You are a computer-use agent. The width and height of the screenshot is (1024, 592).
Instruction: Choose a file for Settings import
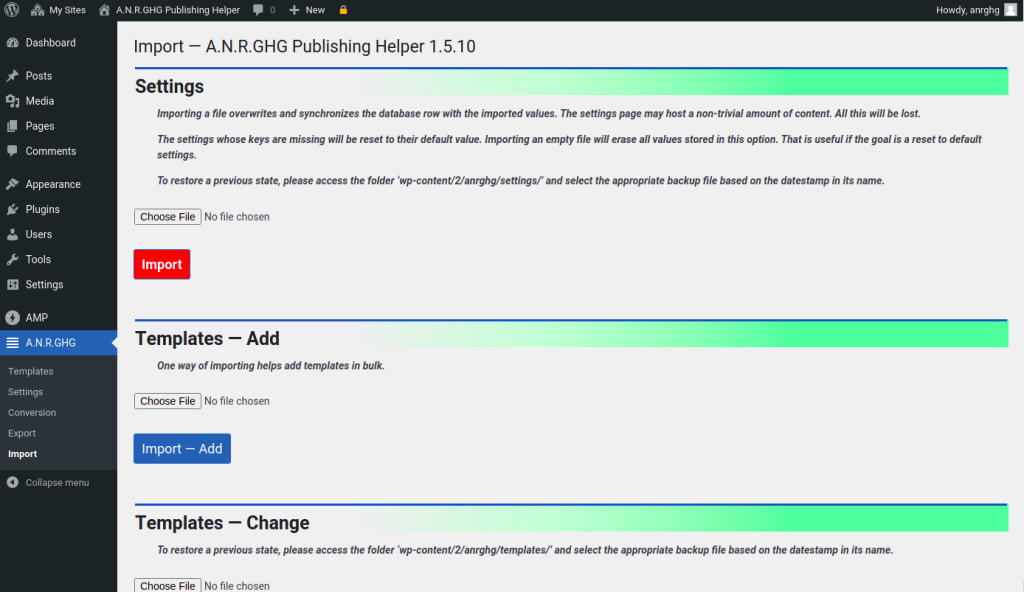(x=167, y=216)
